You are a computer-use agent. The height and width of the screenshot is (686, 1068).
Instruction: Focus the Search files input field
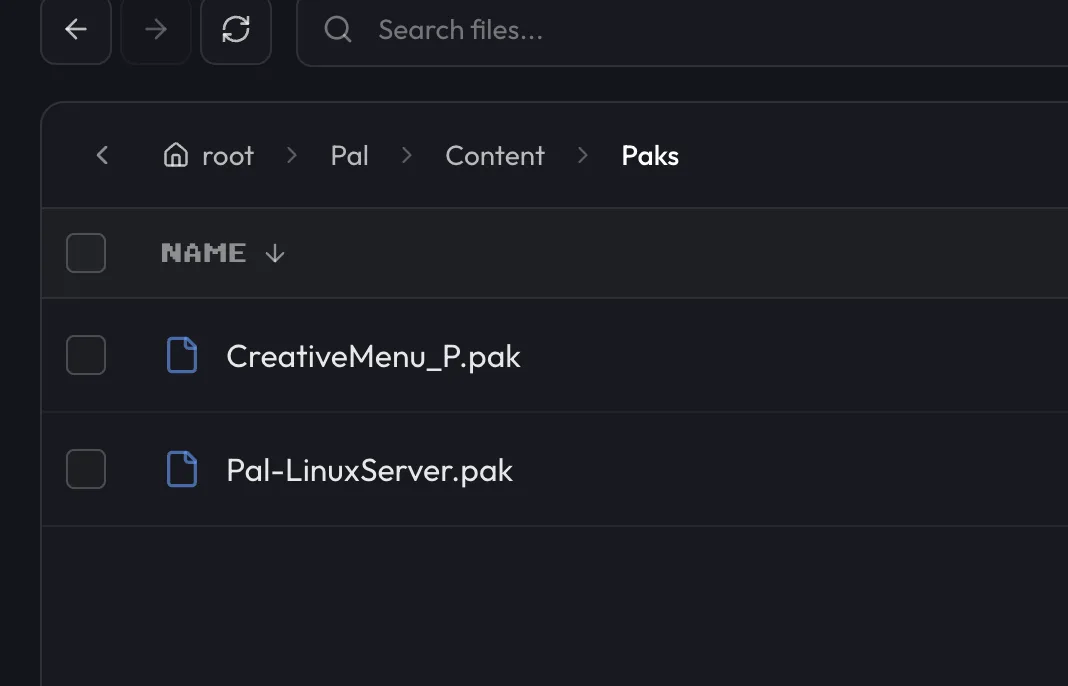coord(681,30)
